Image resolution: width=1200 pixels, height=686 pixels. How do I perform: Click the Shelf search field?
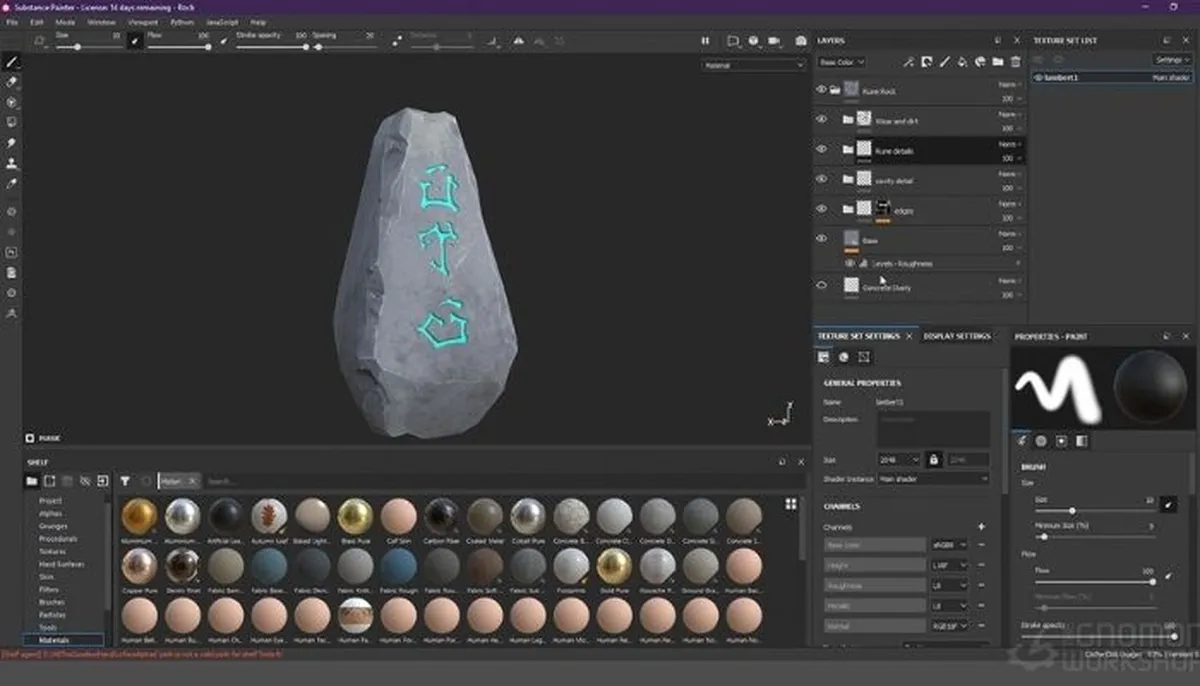[490, 481]
